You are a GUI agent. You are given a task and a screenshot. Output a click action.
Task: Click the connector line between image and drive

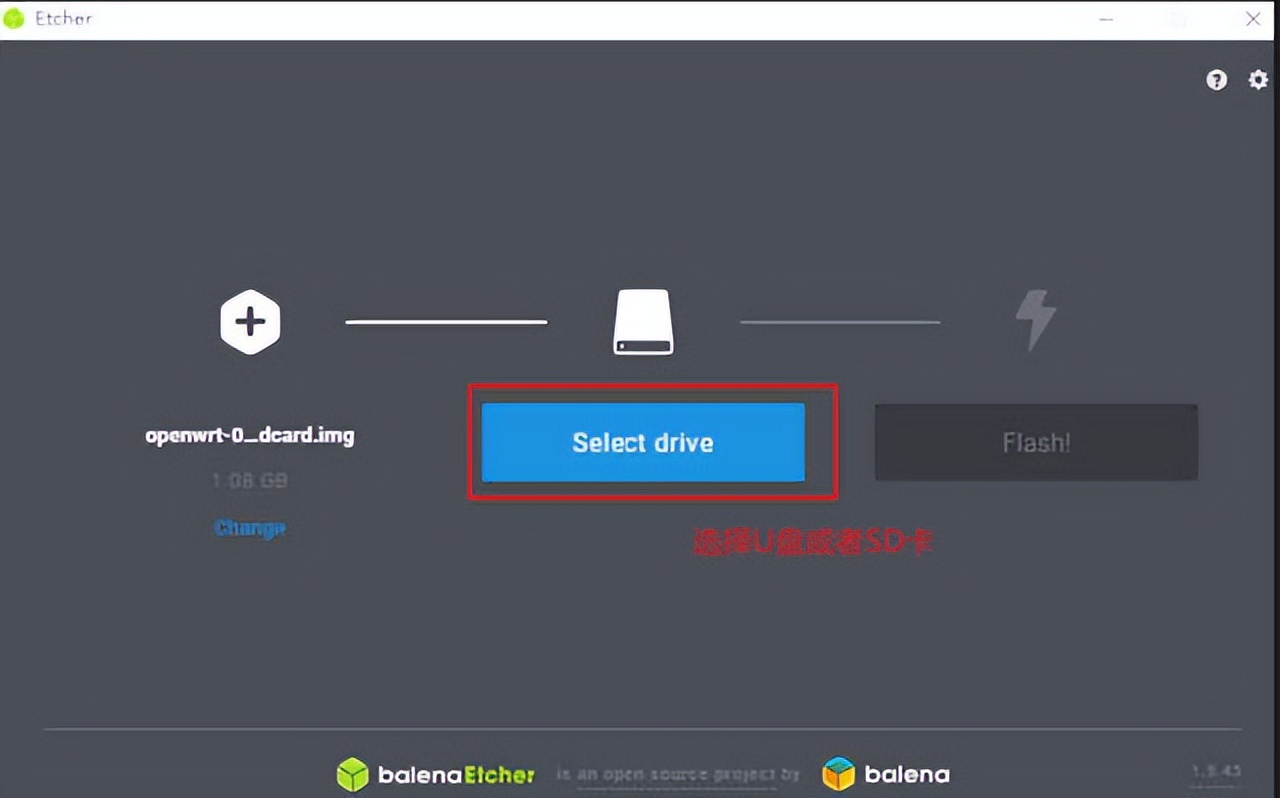click(446, 321)
